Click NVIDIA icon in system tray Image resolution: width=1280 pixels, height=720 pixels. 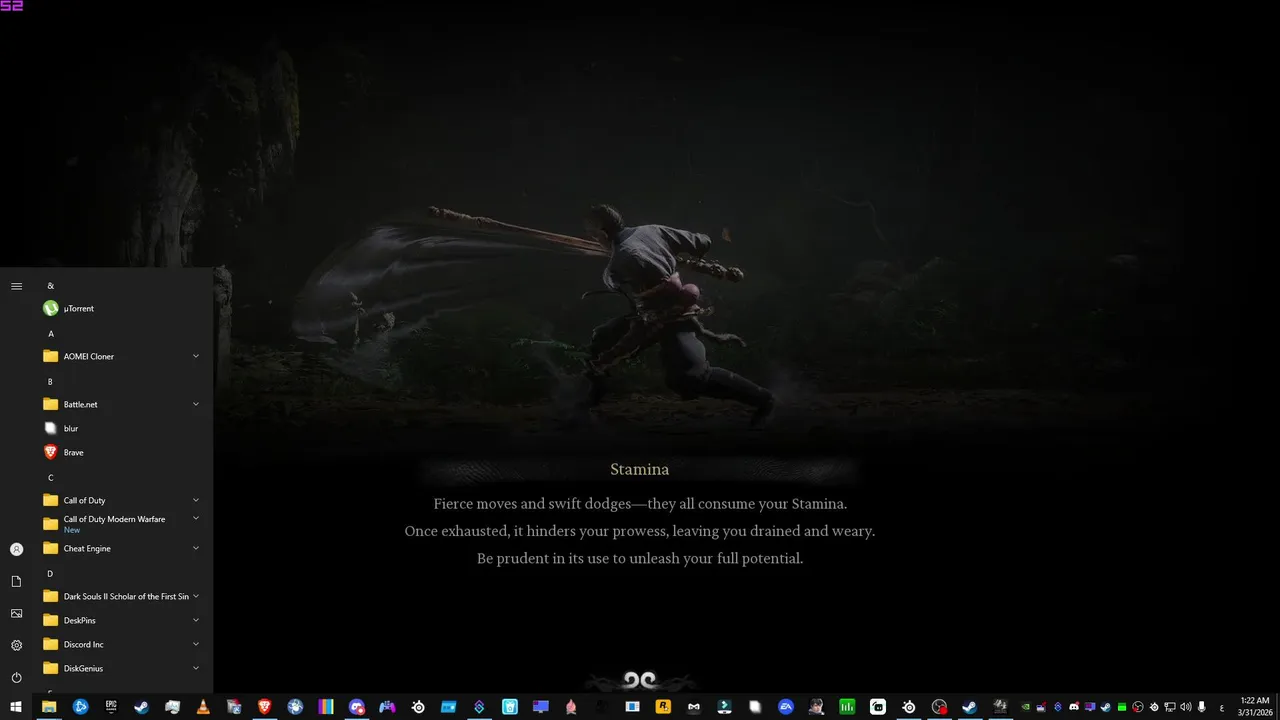(x=1025, y=707)
